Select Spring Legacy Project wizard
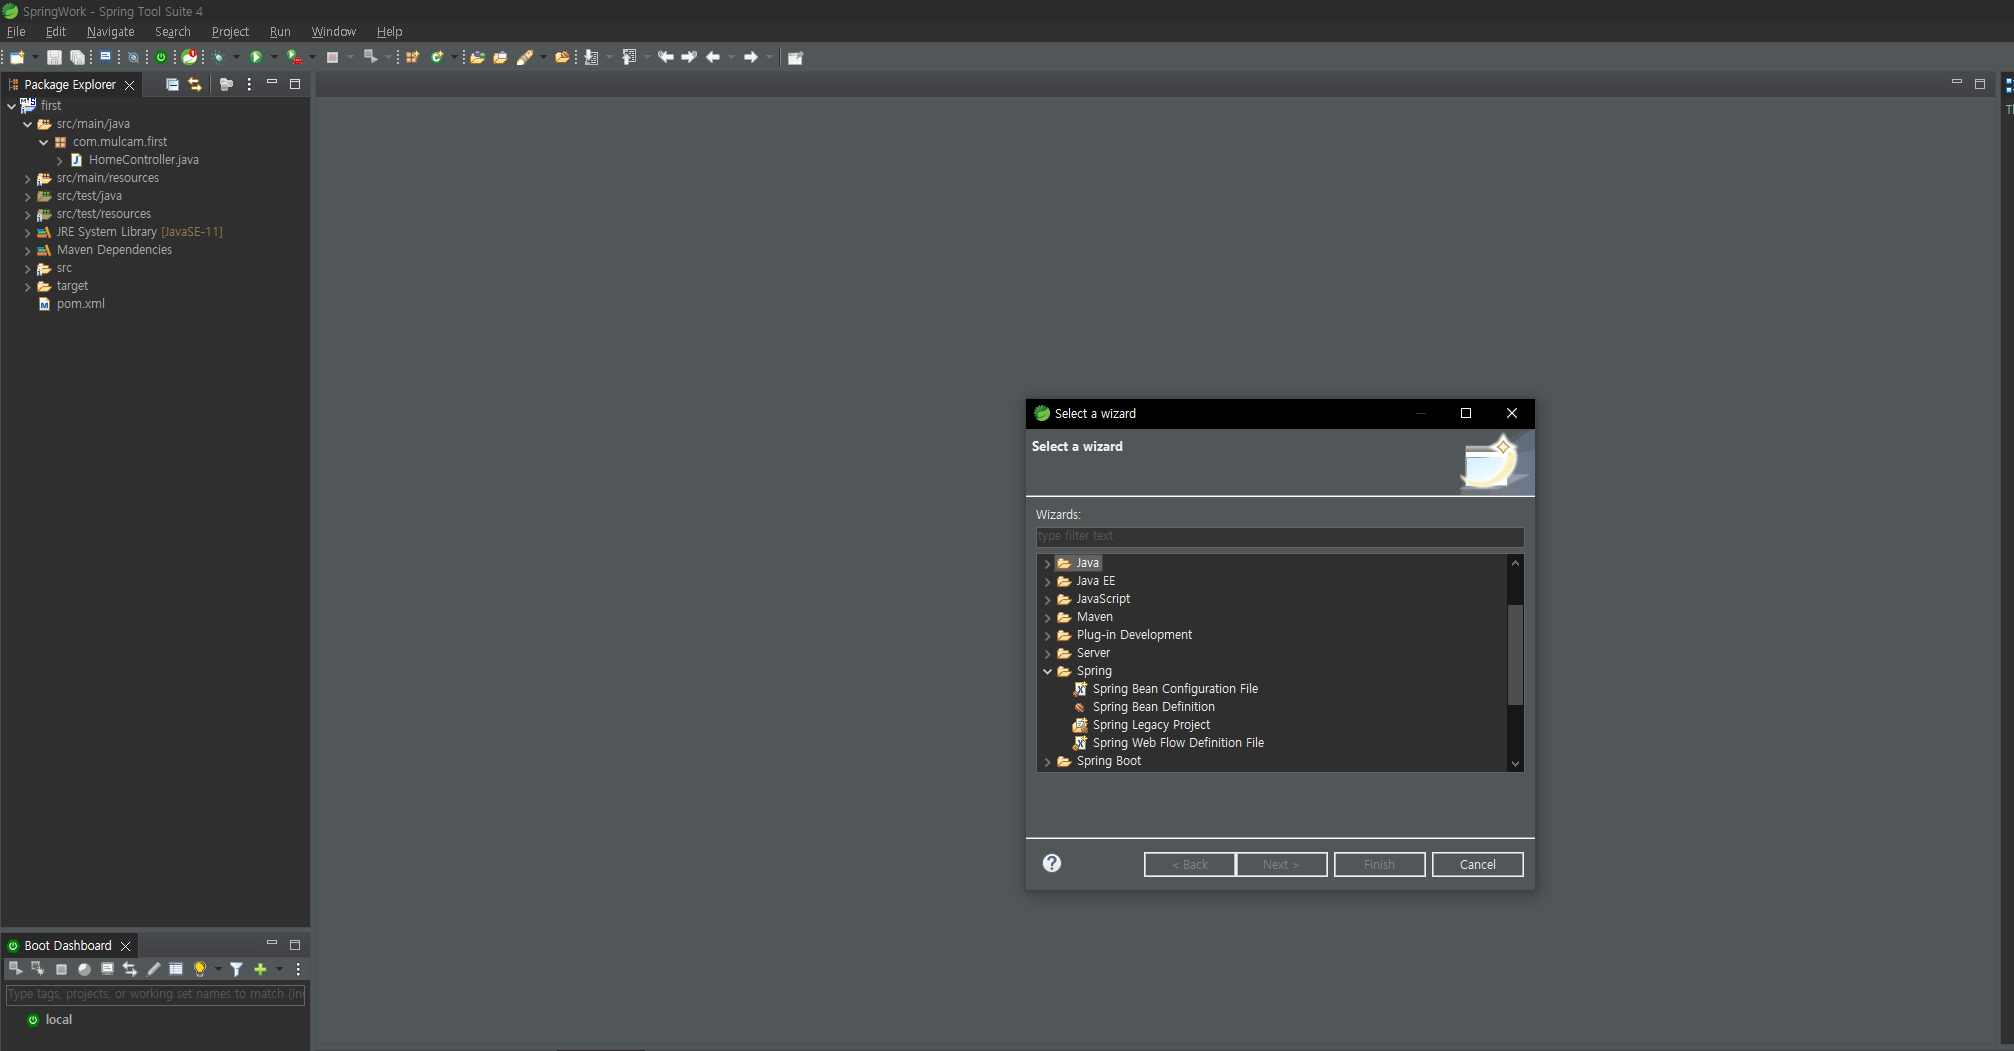 tap(1151, 725)
